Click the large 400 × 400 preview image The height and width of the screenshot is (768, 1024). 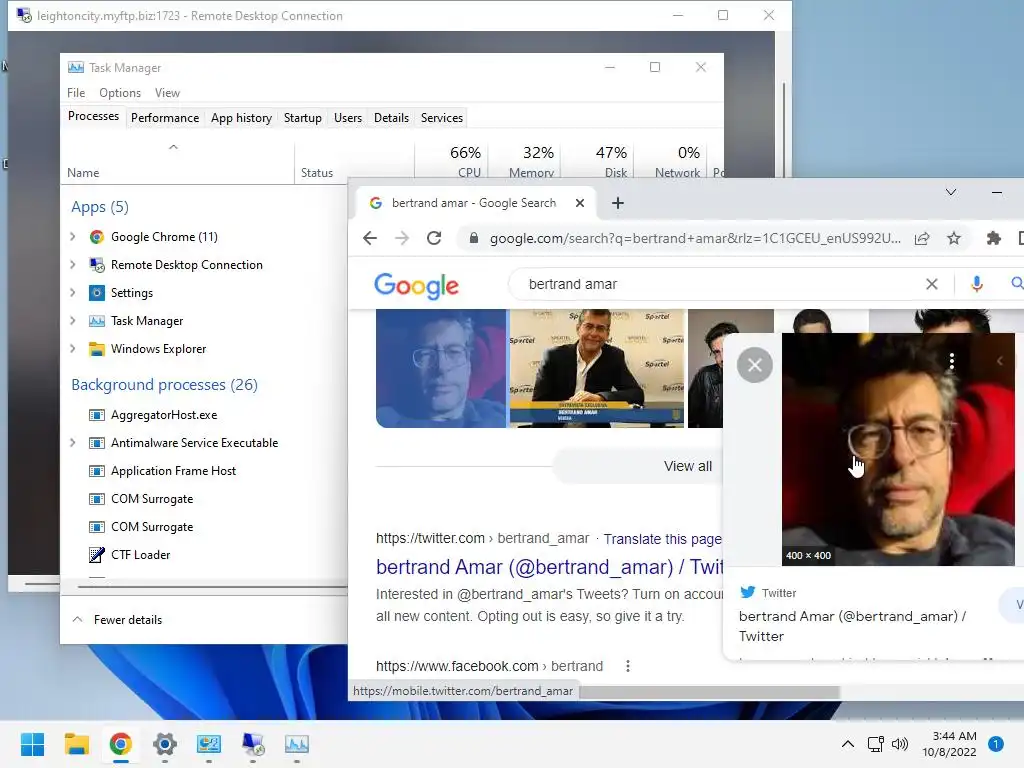click(x=898, y=449)
